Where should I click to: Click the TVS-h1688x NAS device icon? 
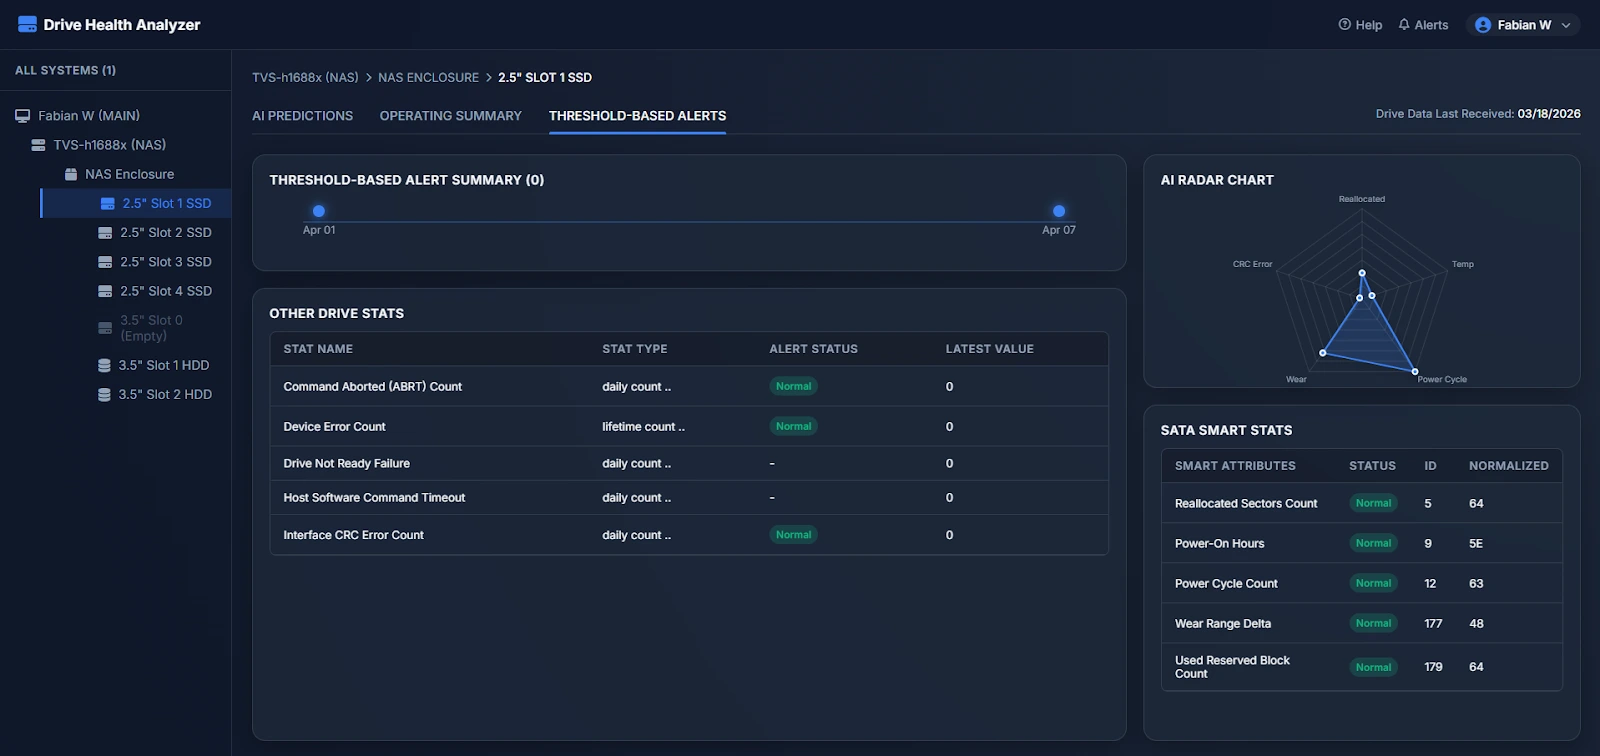point(38,145)
